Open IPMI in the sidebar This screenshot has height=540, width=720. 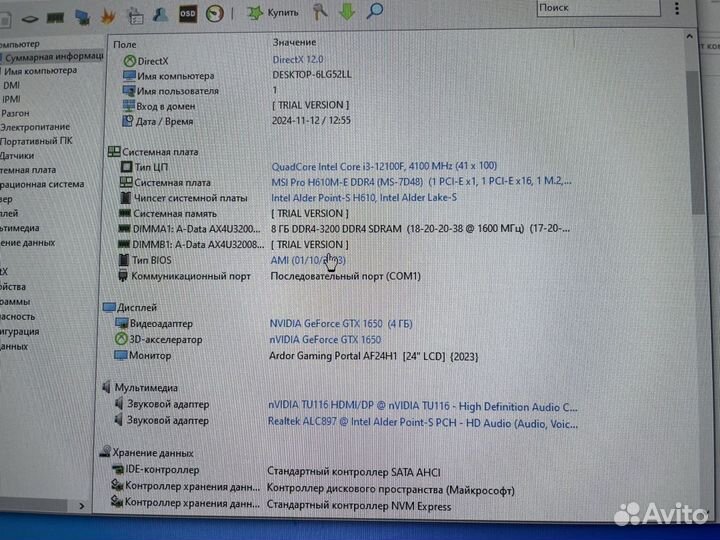point(11,99)
